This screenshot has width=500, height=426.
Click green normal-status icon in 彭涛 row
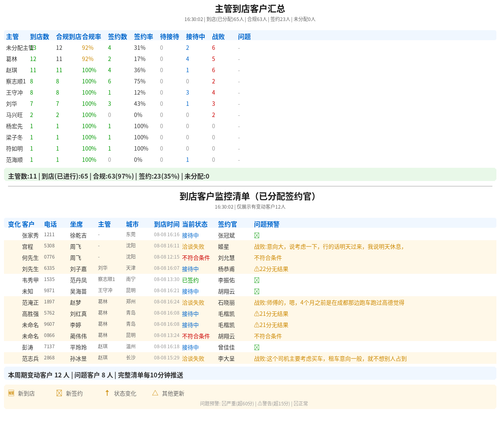(257, 347)
